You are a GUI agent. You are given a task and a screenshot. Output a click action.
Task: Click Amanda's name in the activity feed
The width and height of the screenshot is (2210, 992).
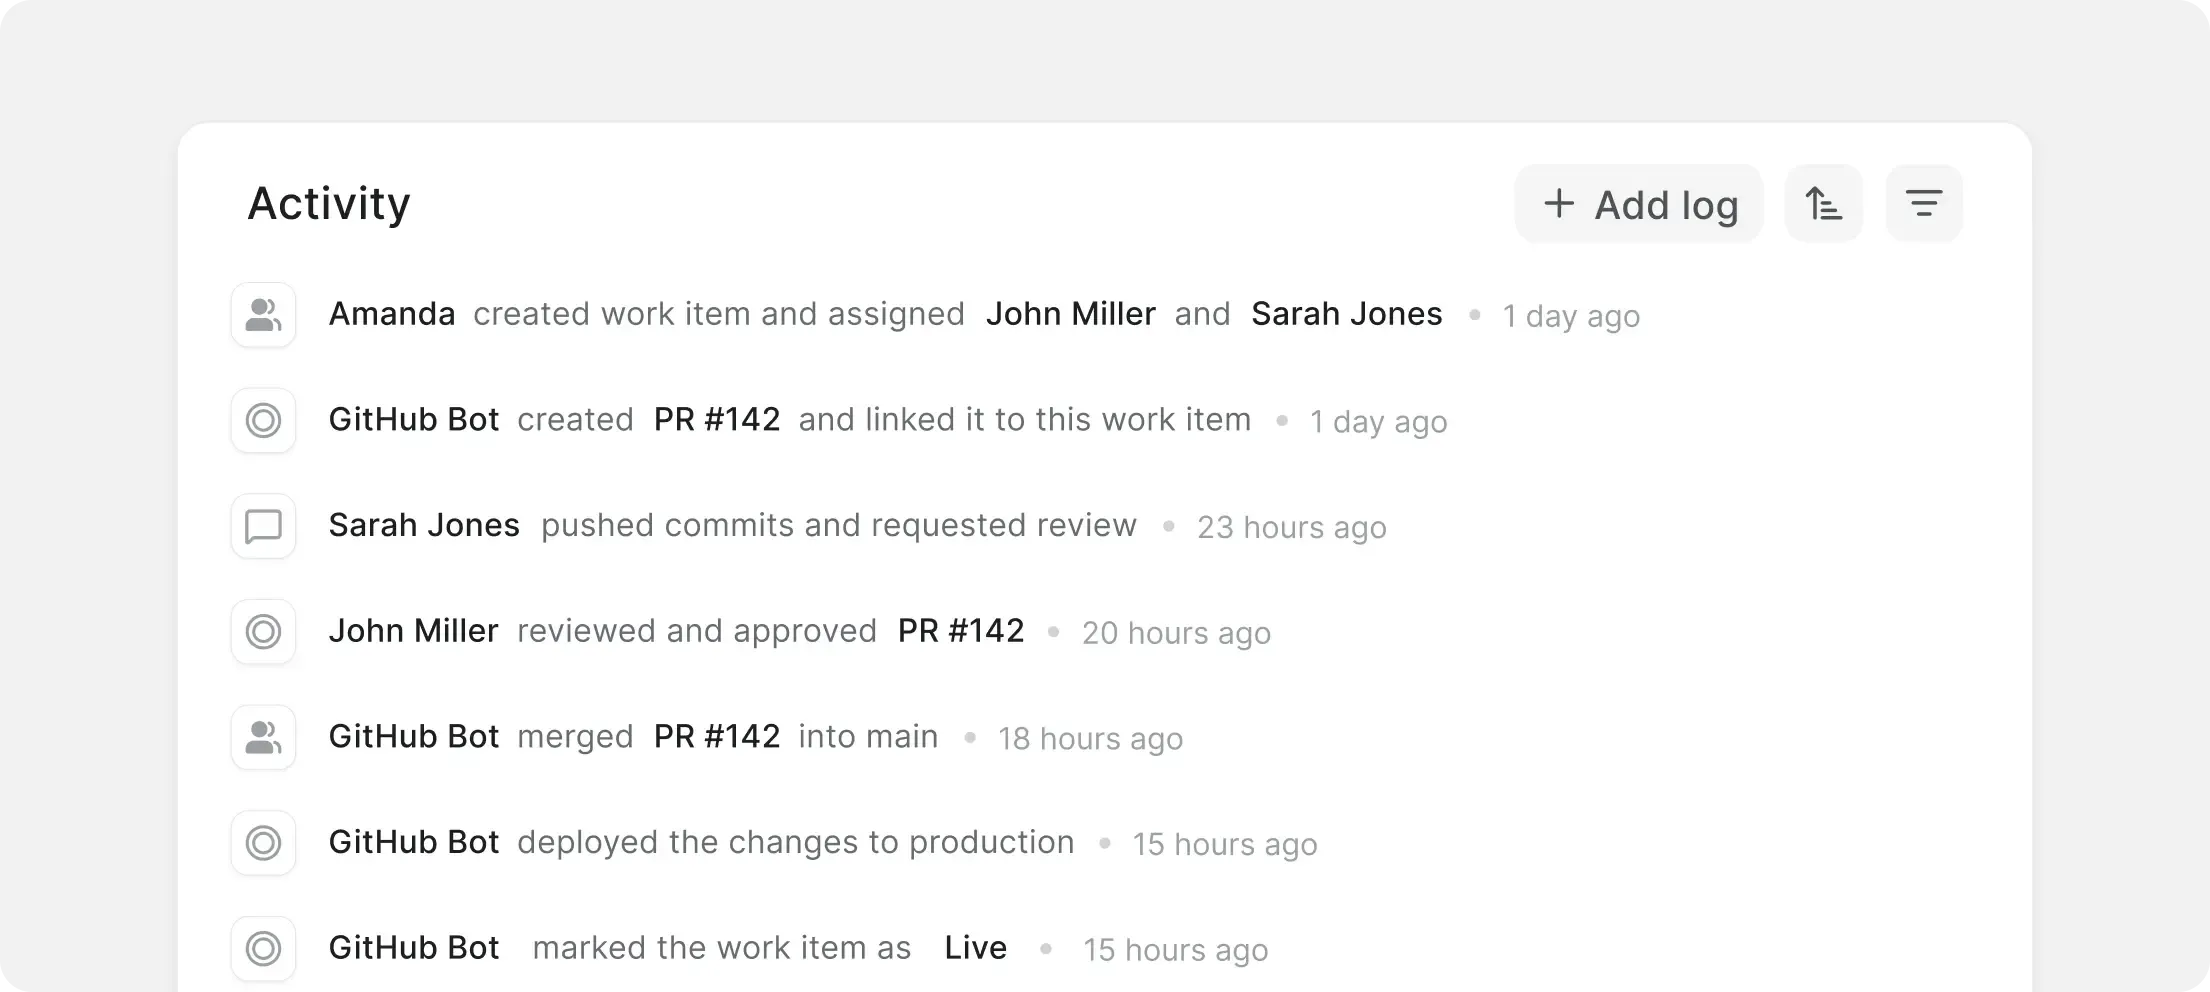tap(392, 313)
